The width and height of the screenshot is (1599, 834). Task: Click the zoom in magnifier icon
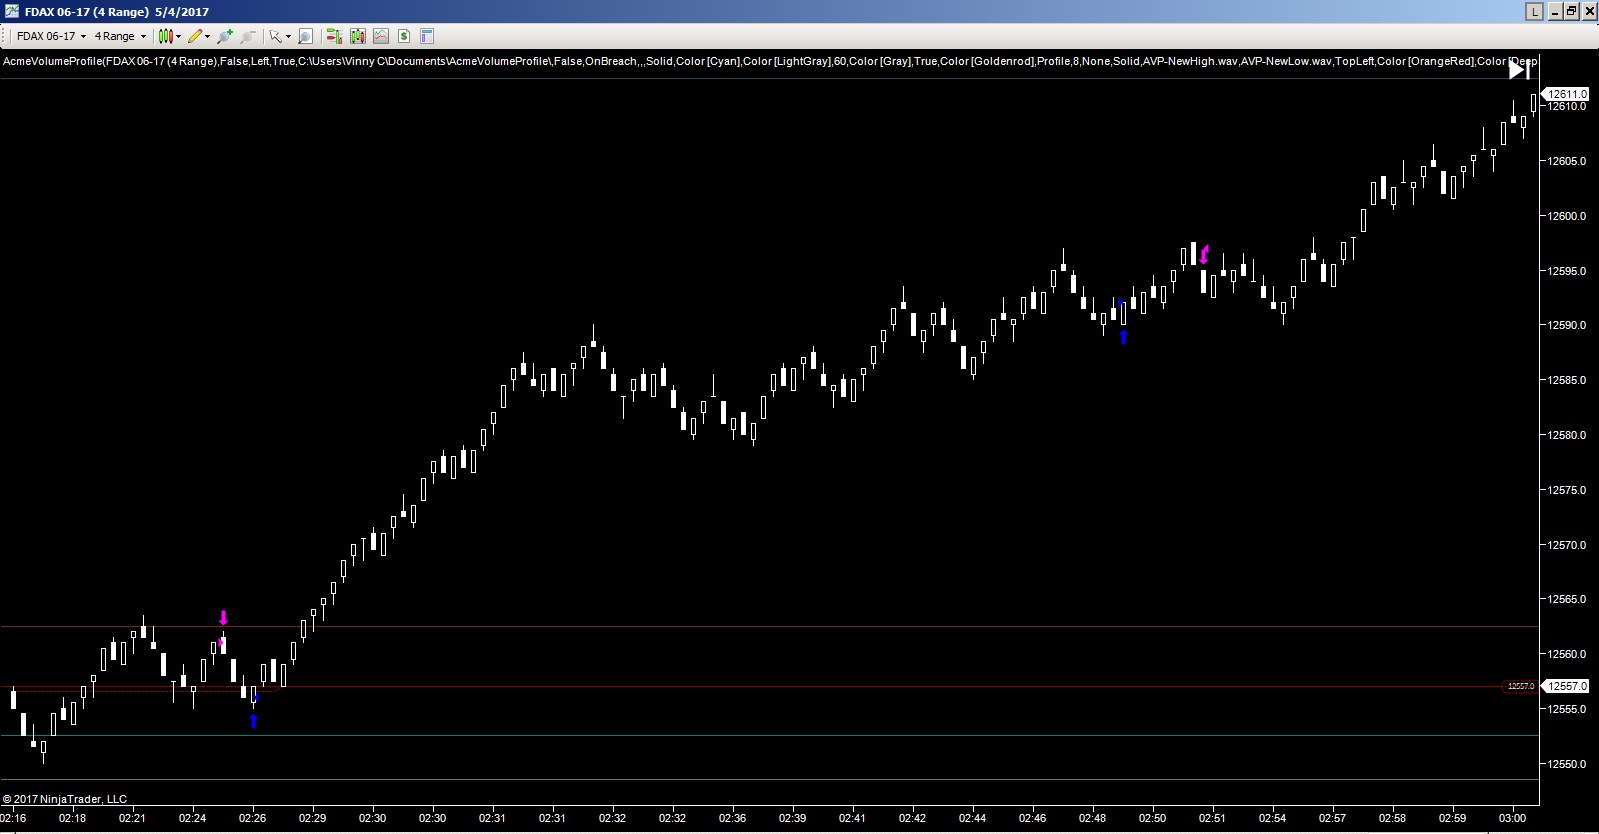pyautogui.click(x=225, y=36)
